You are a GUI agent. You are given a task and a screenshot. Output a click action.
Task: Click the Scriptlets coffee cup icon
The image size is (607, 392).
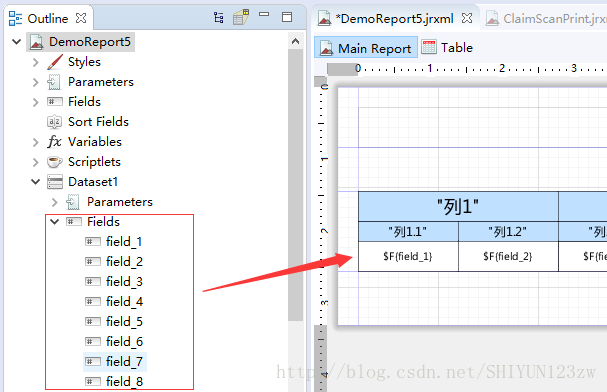coord(54,162)
